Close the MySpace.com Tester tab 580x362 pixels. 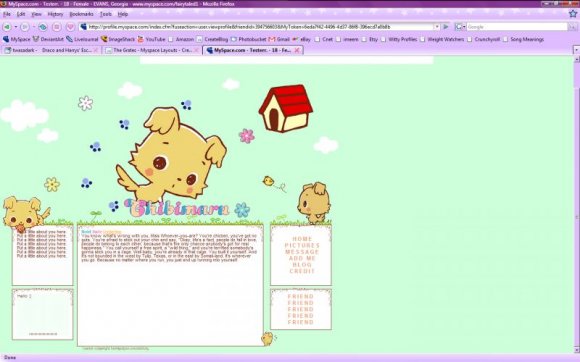point(296,50)
